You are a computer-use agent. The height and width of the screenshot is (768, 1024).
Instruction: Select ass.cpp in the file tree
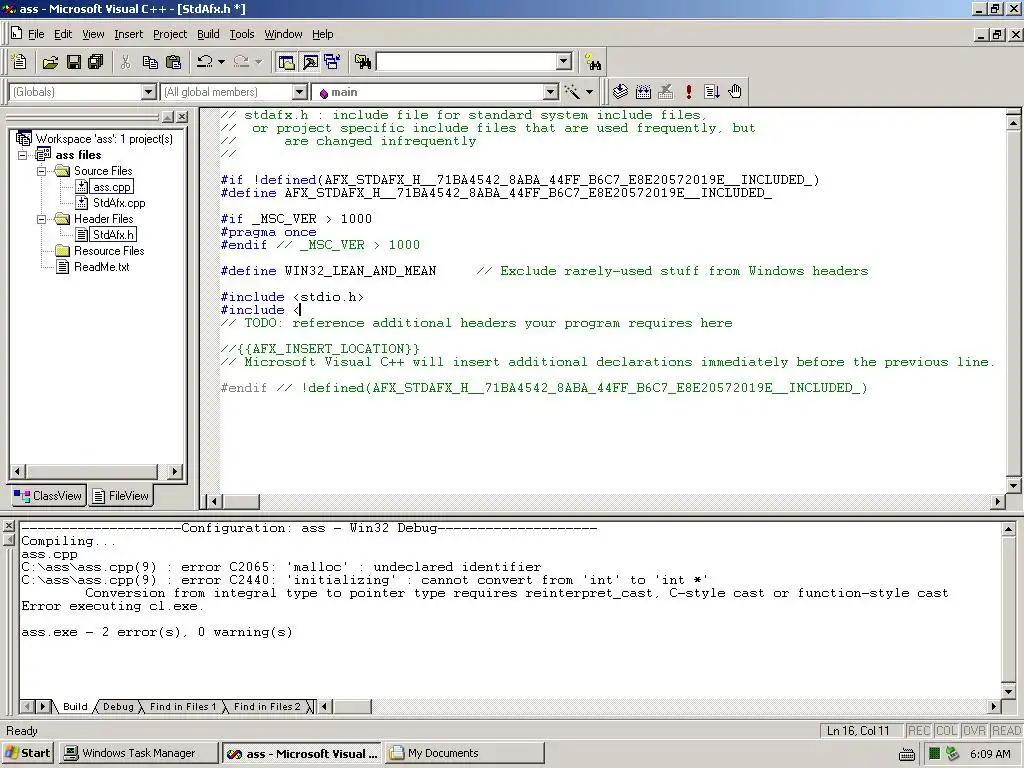tap(112, 187)
